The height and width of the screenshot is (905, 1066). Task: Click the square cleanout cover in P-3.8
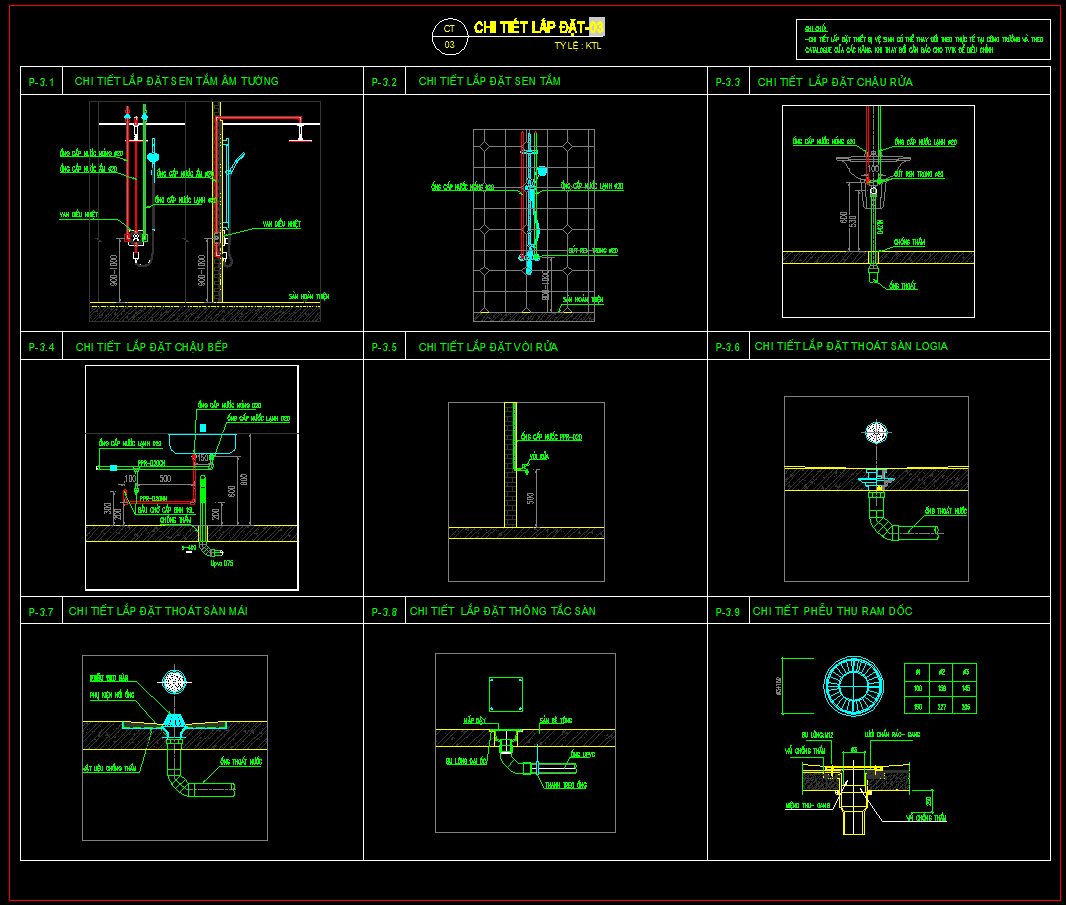coord(506,694)
